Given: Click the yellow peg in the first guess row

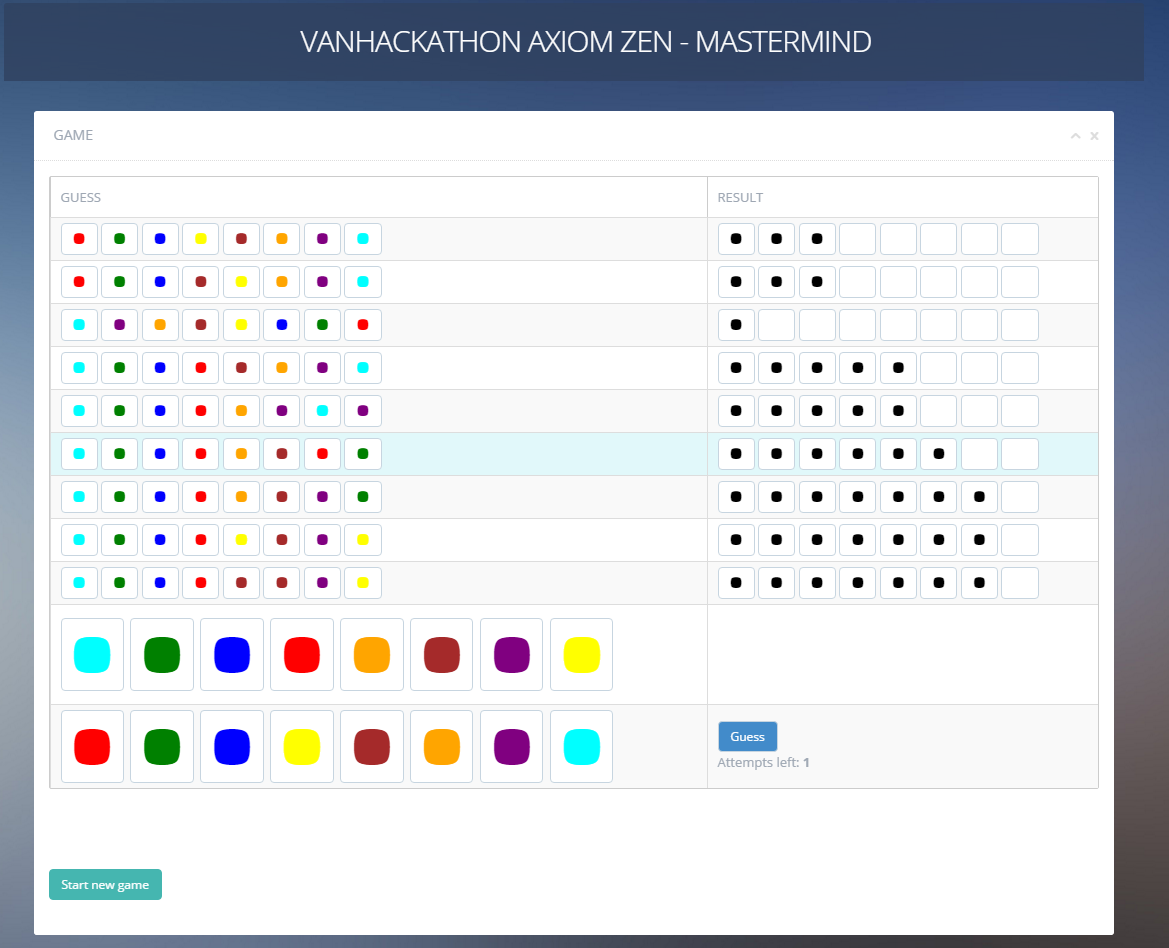Looking at the screenshot, I should coord(201,238).
